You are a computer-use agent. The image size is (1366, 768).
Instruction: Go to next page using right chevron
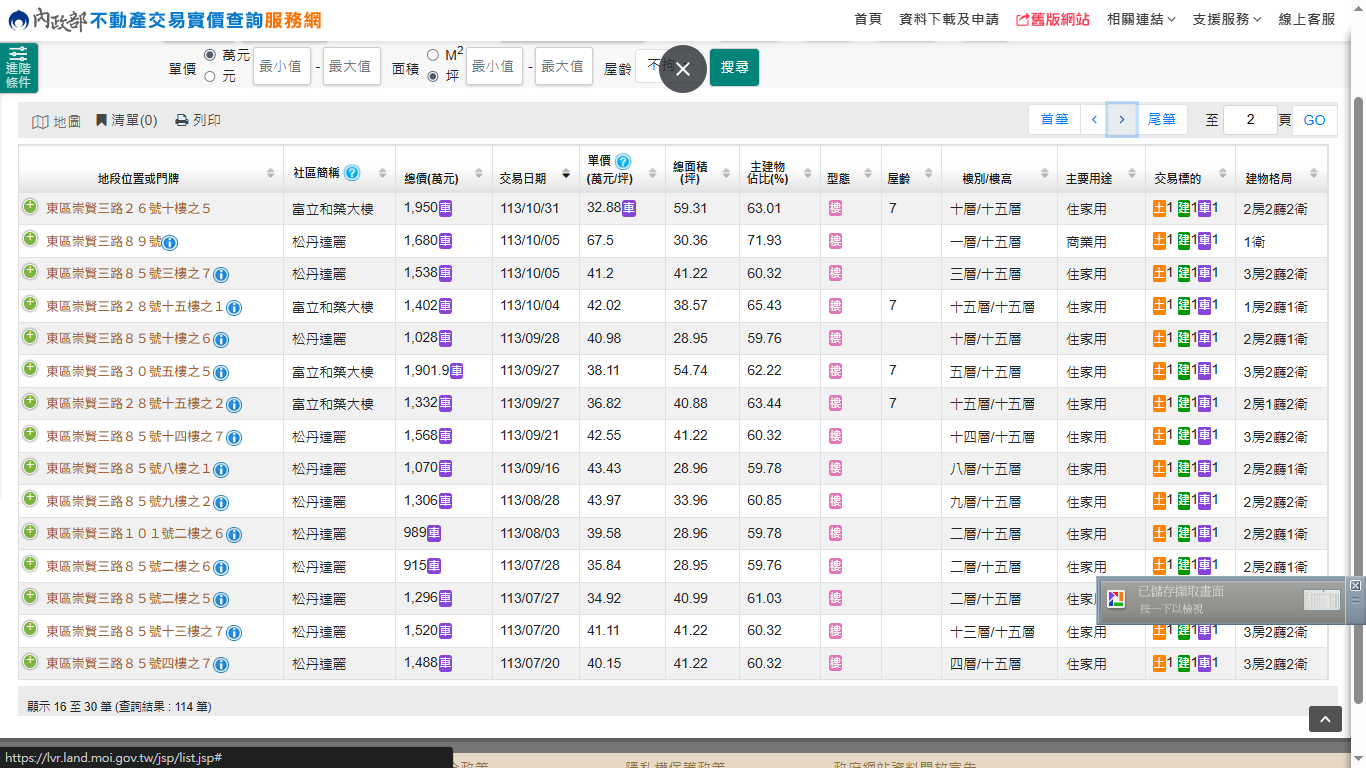pyautogui.click(x=1122, y=120)
